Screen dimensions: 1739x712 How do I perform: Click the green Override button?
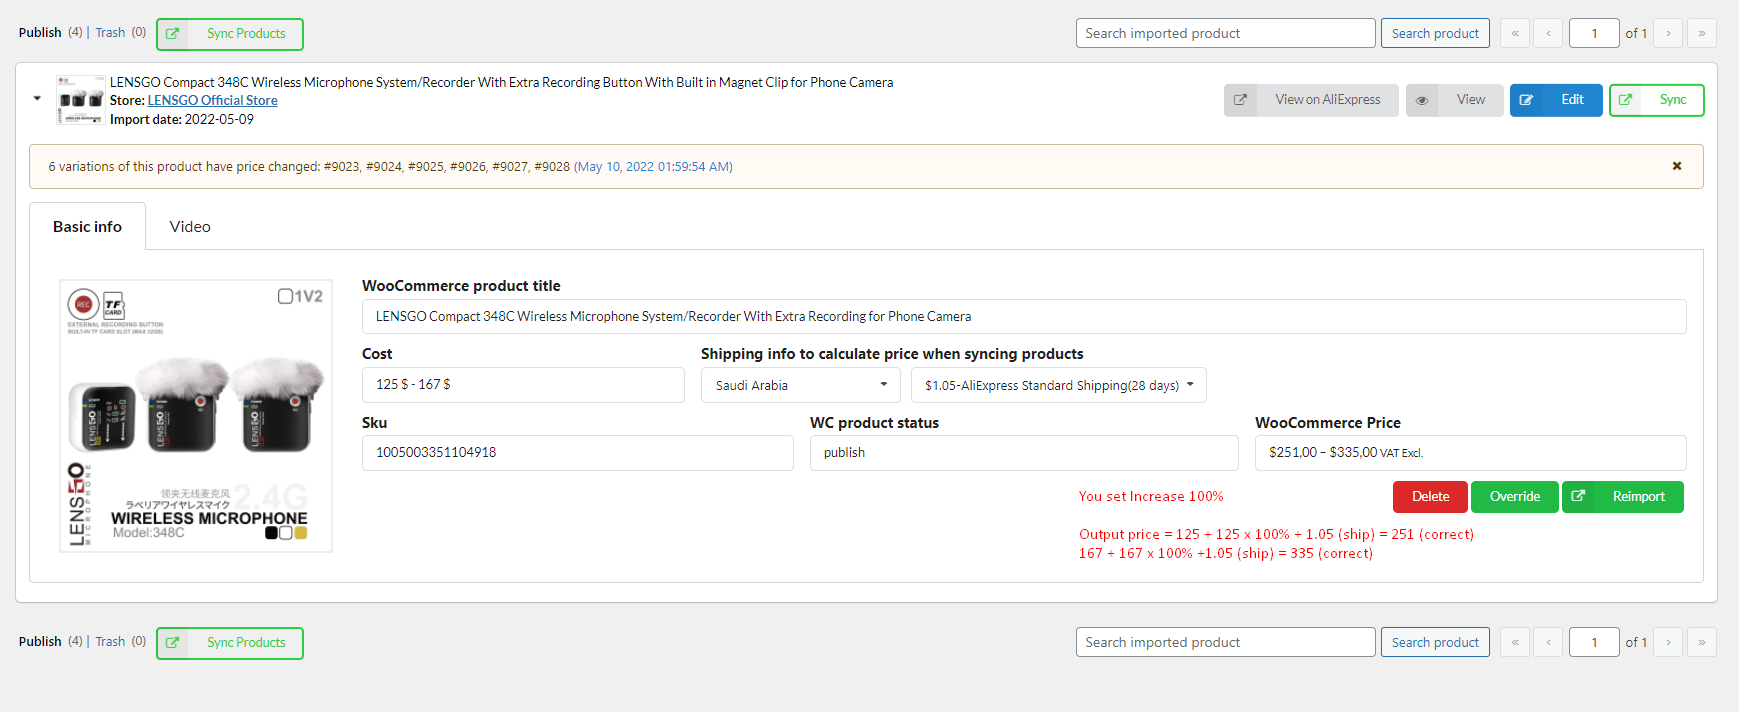coord(1514,497)
